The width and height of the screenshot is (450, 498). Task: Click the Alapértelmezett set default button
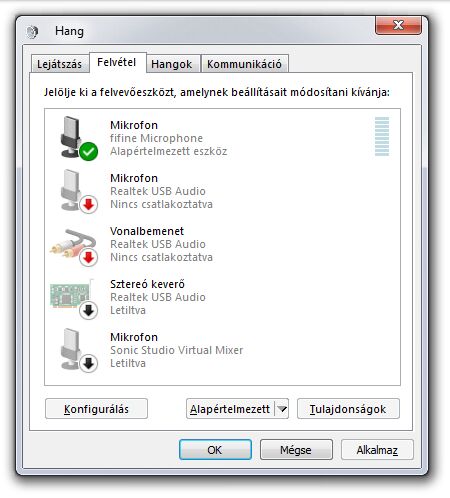[x=230, y=409]
